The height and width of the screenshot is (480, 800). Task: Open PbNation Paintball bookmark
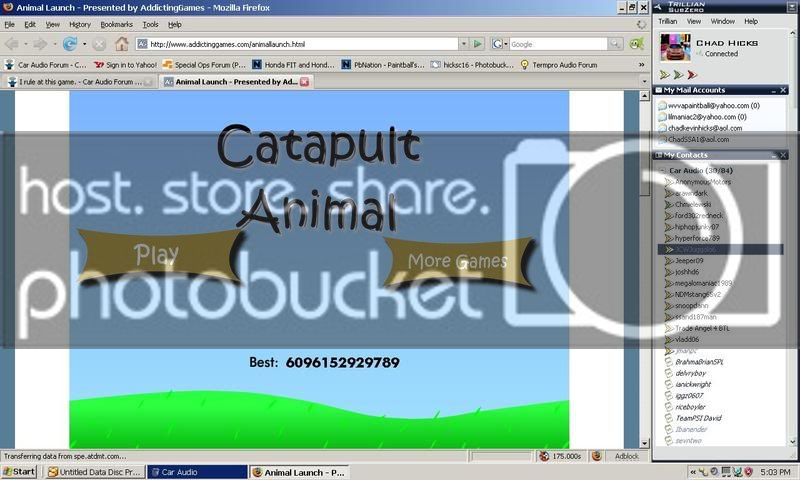pos(383,65)
